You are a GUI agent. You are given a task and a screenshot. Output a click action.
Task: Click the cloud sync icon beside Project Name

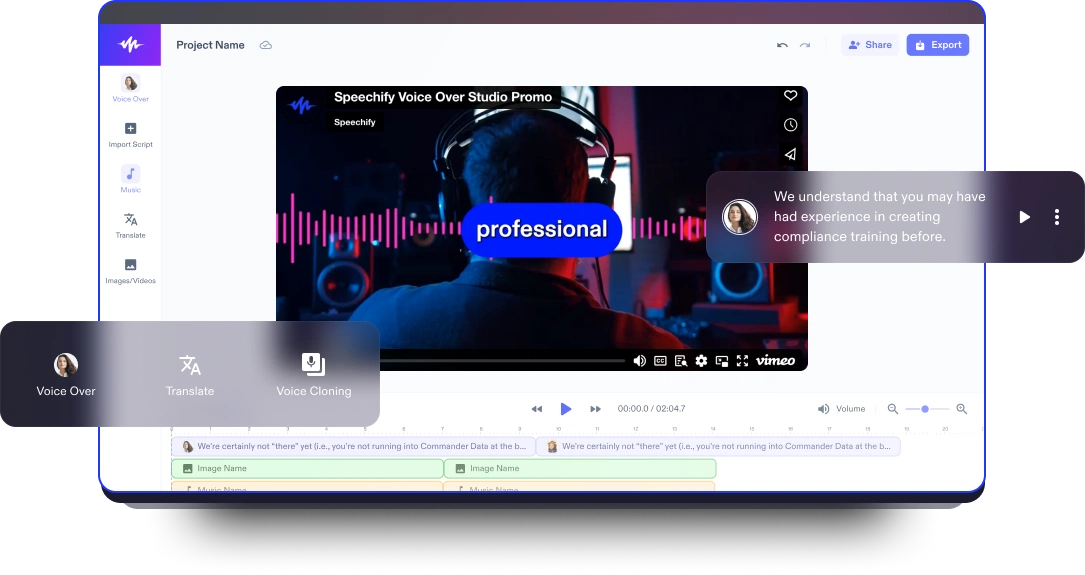(x=266, y=45)
